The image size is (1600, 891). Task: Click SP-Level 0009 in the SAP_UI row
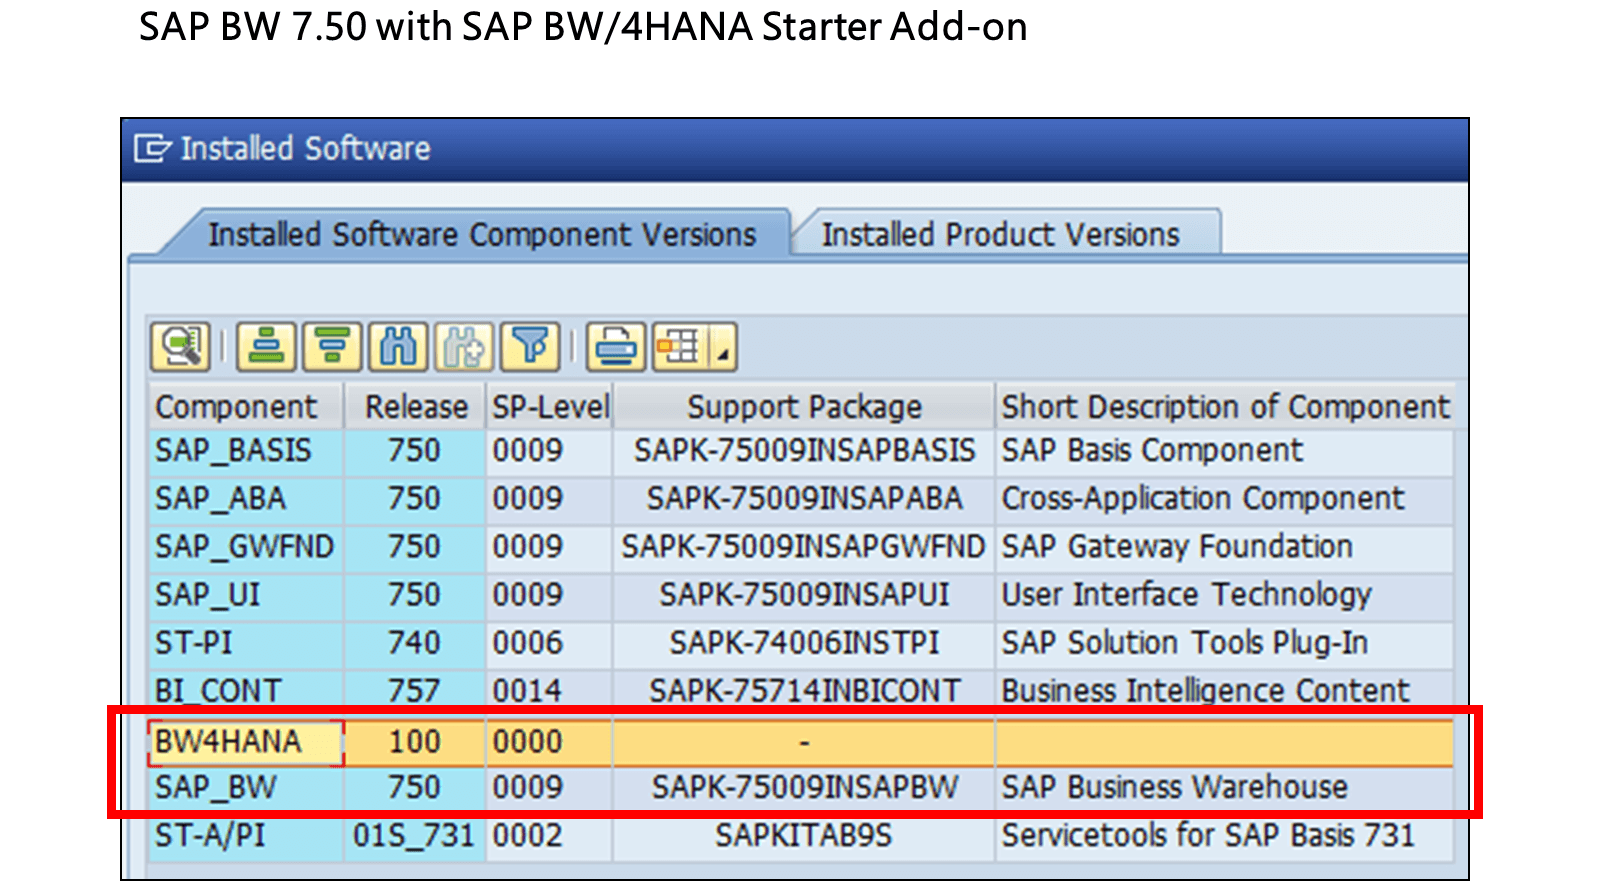click(550, 595)
